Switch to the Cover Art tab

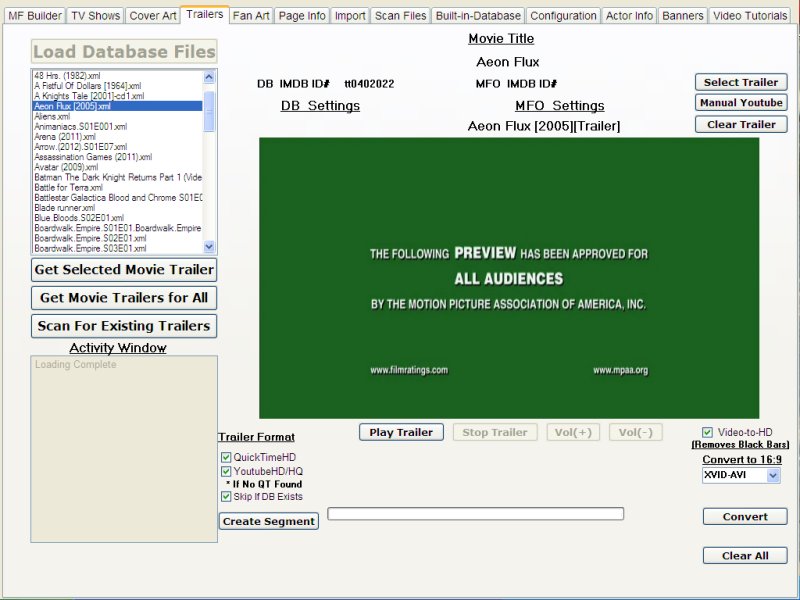(153, 16)
